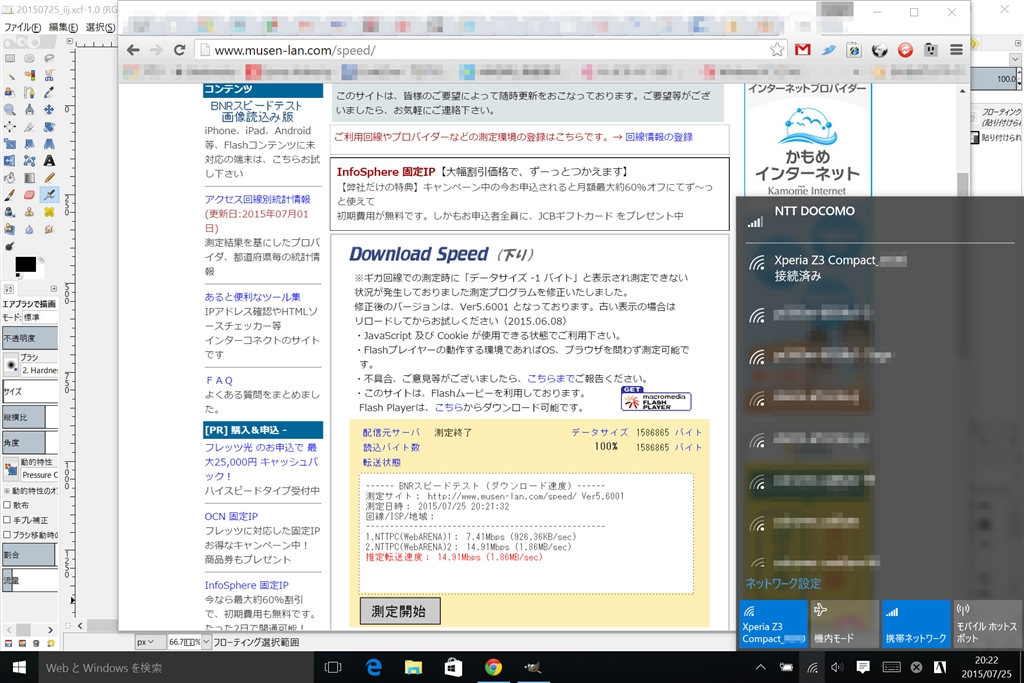Check the 手ブレ補正 option
Image resolution: width=1024 pixels, height=683 pixels.
pos(7,520)
